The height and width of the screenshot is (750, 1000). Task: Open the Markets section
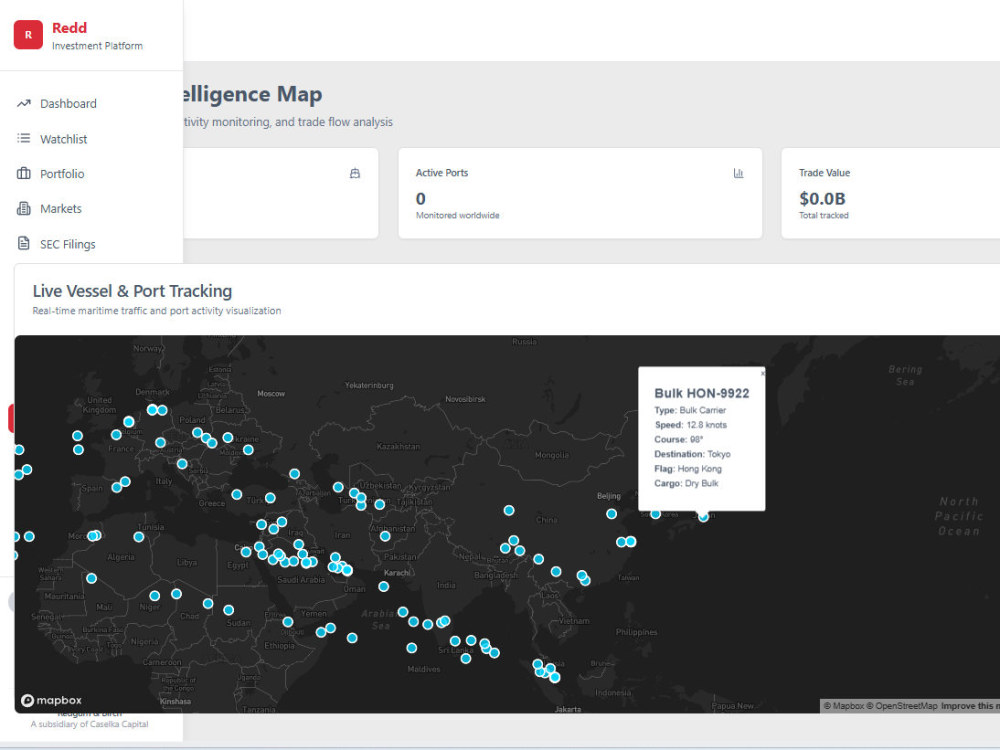pyautogui.click(x=61, y=209)
